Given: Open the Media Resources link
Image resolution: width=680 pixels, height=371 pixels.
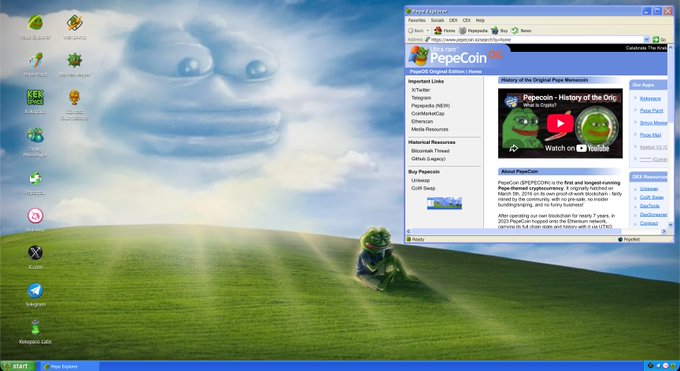Looking at the screenshot, I should click(x=430, y=129).
